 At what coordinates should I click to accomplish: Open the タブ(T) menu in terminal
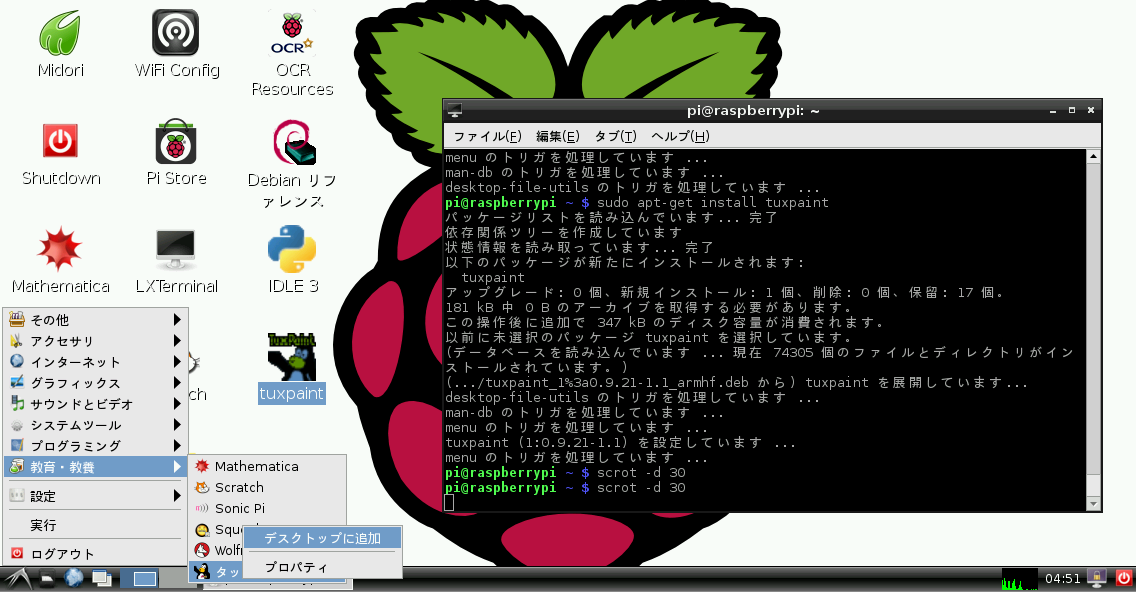pyautogui.click(x=615, y=136)
